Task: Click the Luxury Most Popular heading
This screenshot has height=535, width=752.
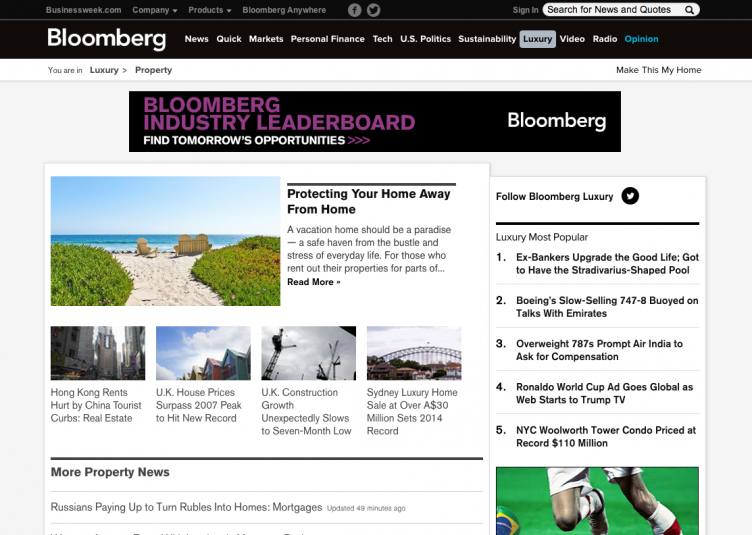Action: coord(541,237)
